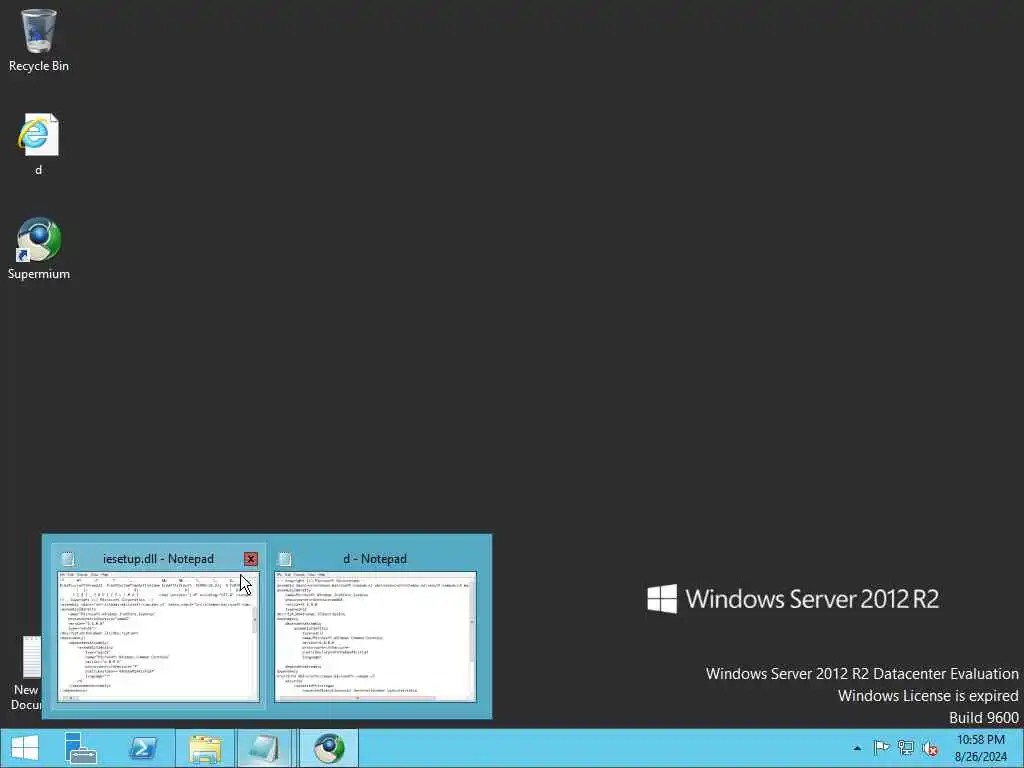
Task: Close the iesetup.dll Notepad preview
Action: (x=251, y=559)
